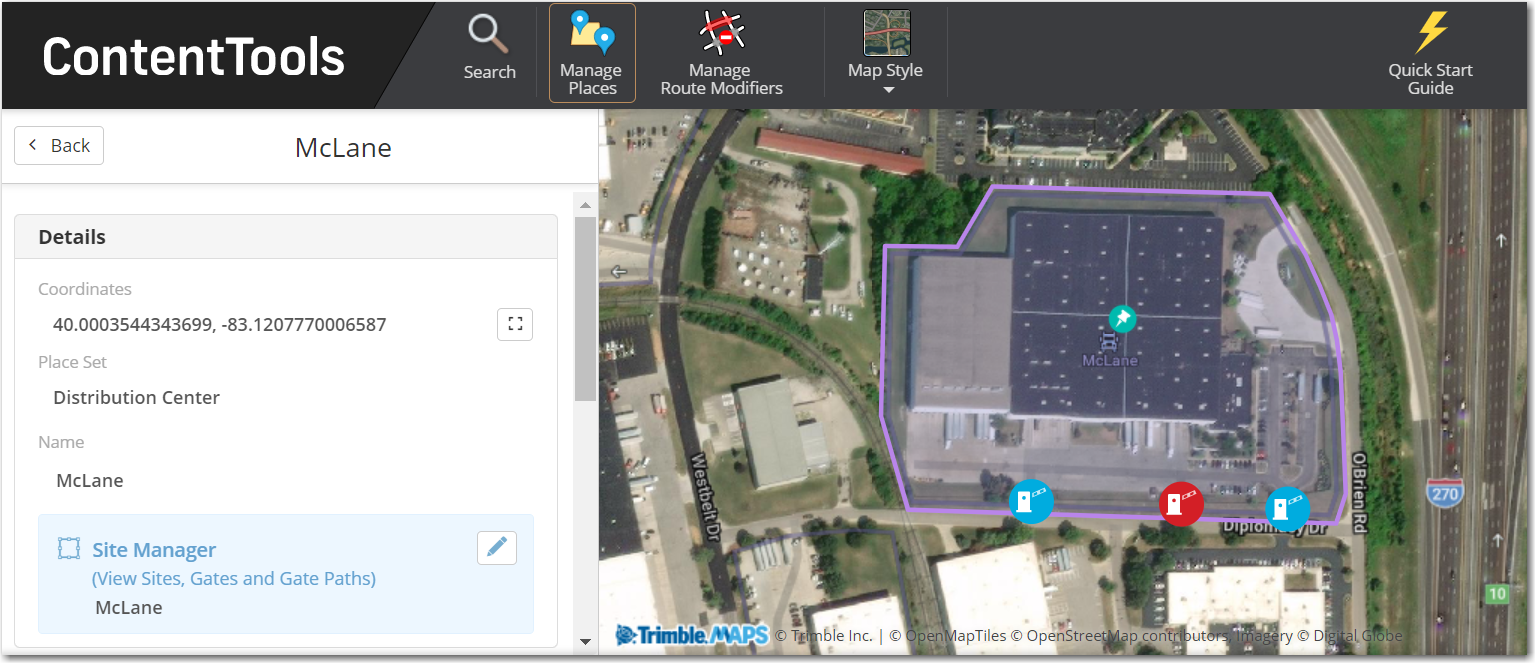Go back using the Back button
Image resolution: width=1535 pixels, height=663 pixels.
pos(59,145)
